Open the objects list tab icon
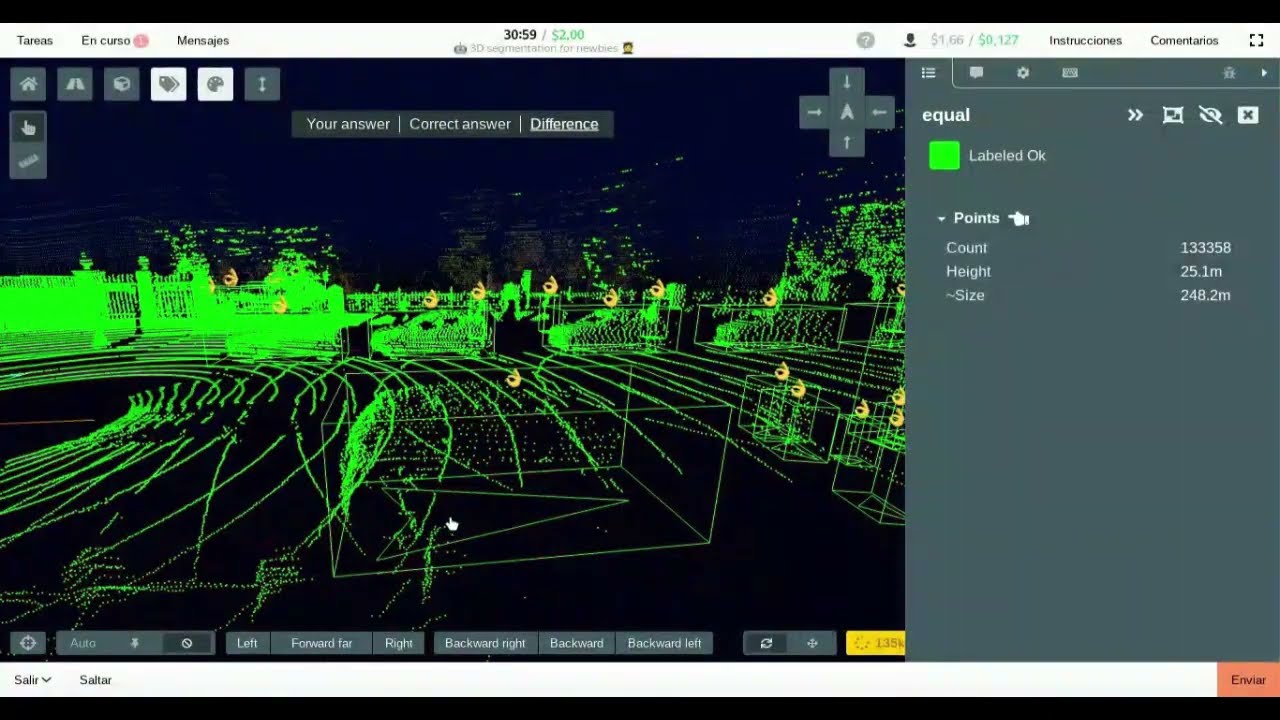 tap(928, 73)
